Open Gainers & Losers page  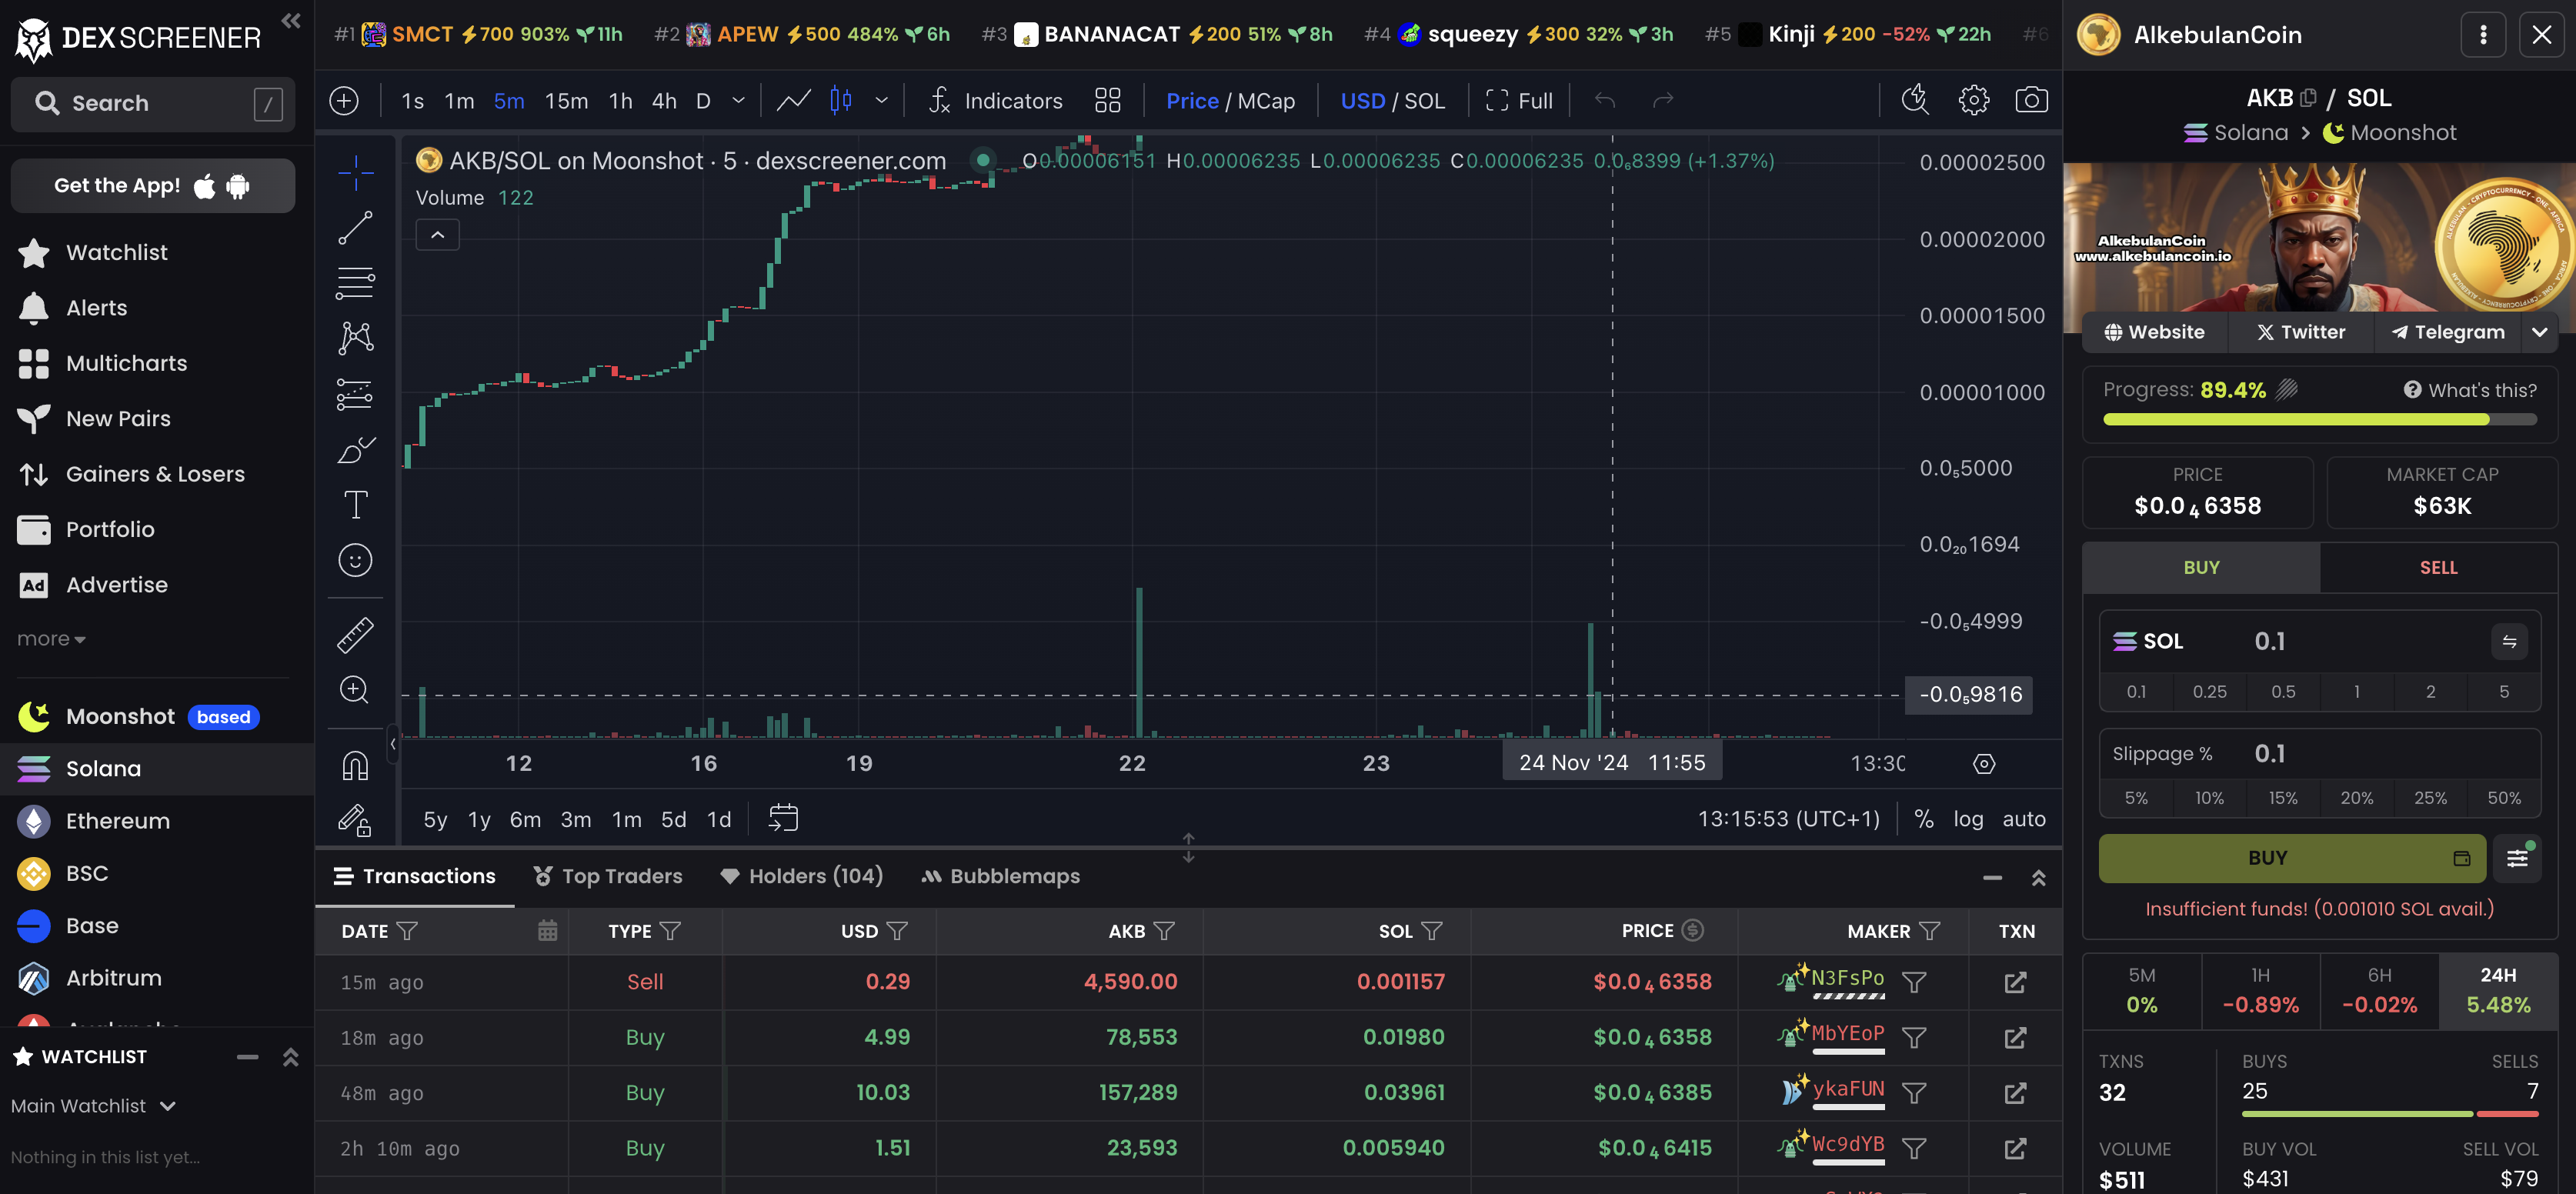(155, 474)
